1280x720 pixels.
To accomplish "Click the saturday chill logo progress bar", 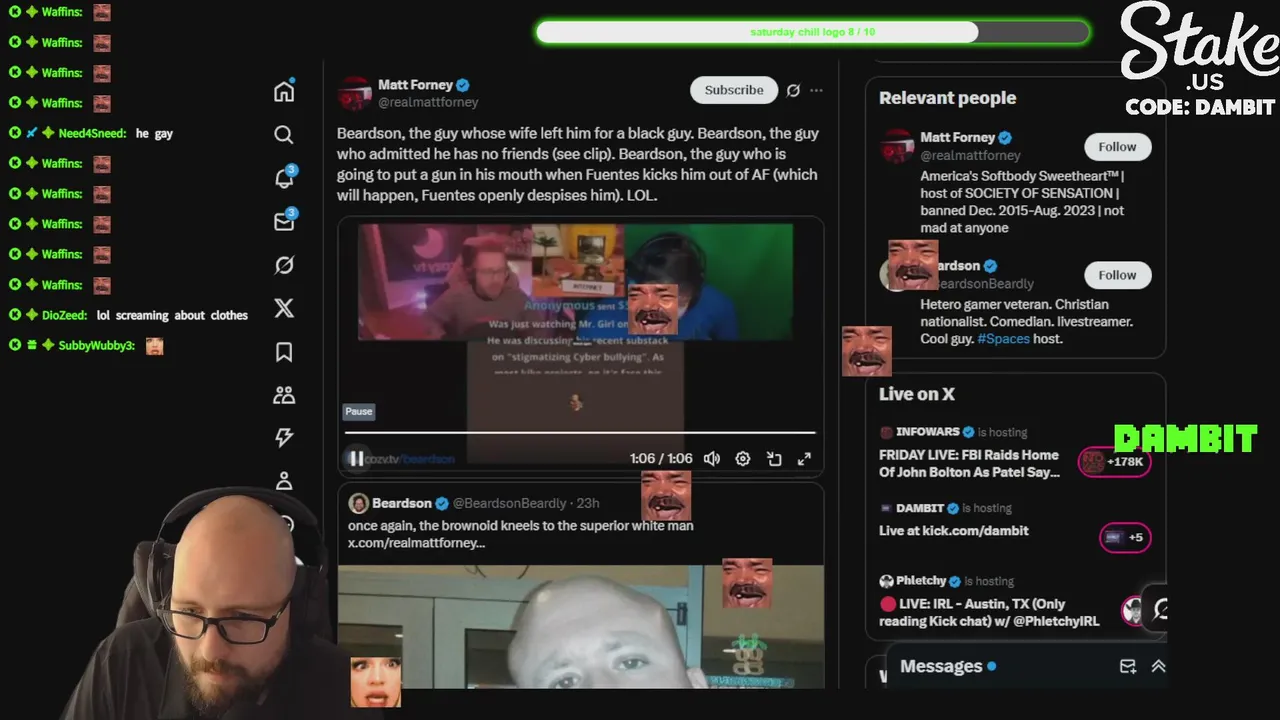I will tap(812, 32).
